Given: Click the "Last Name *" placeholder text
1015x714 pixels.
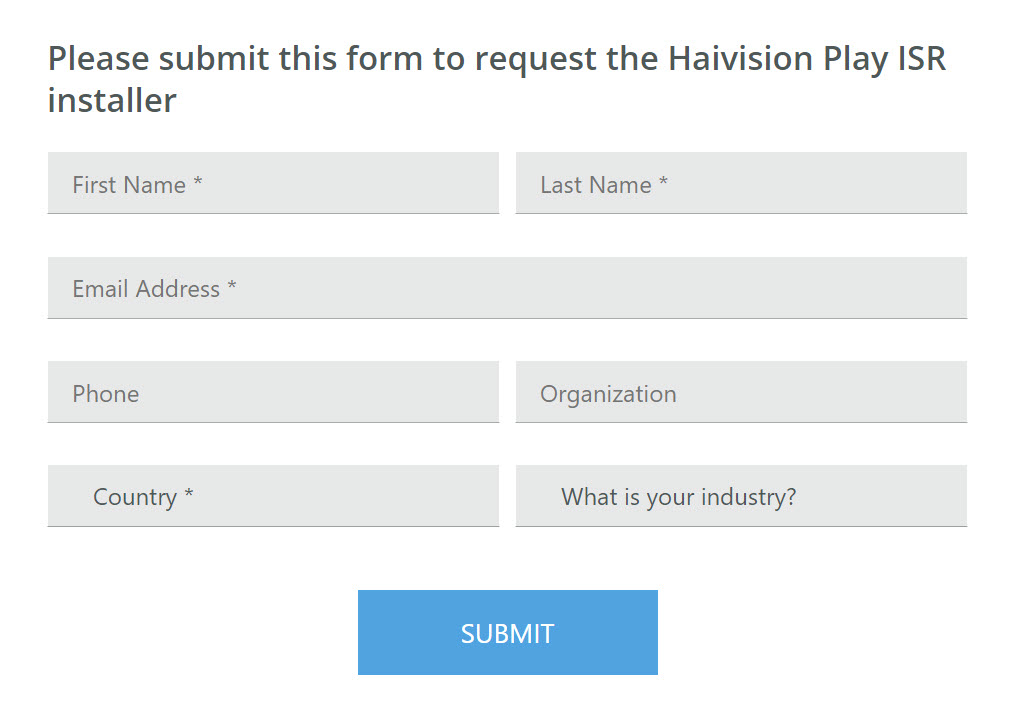Looking at the screenshot, I should point(604,185).
